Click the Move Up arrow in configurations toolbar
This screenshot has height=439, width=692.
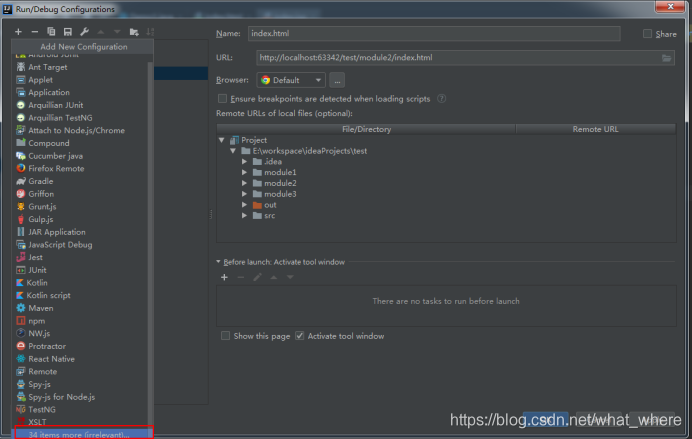(101, 32)
